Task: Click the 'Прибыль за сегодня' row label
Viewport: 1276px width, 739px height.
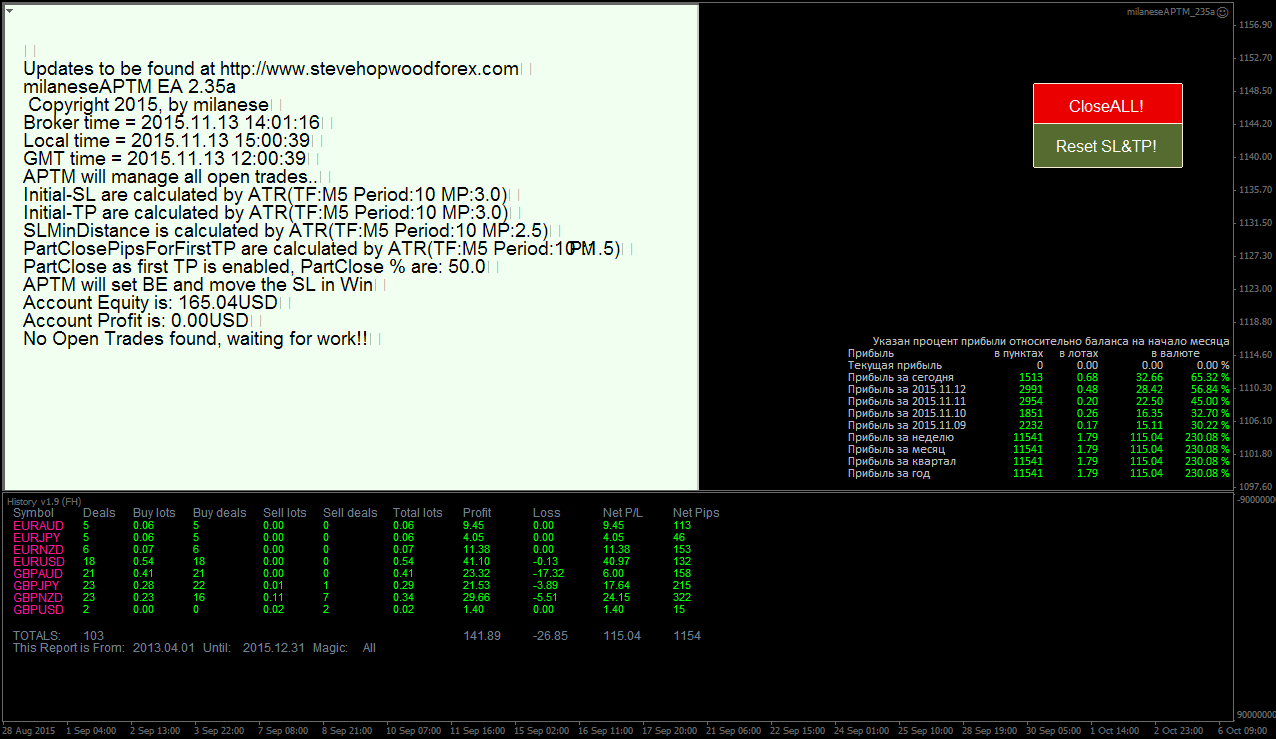Action: point(901,378)
